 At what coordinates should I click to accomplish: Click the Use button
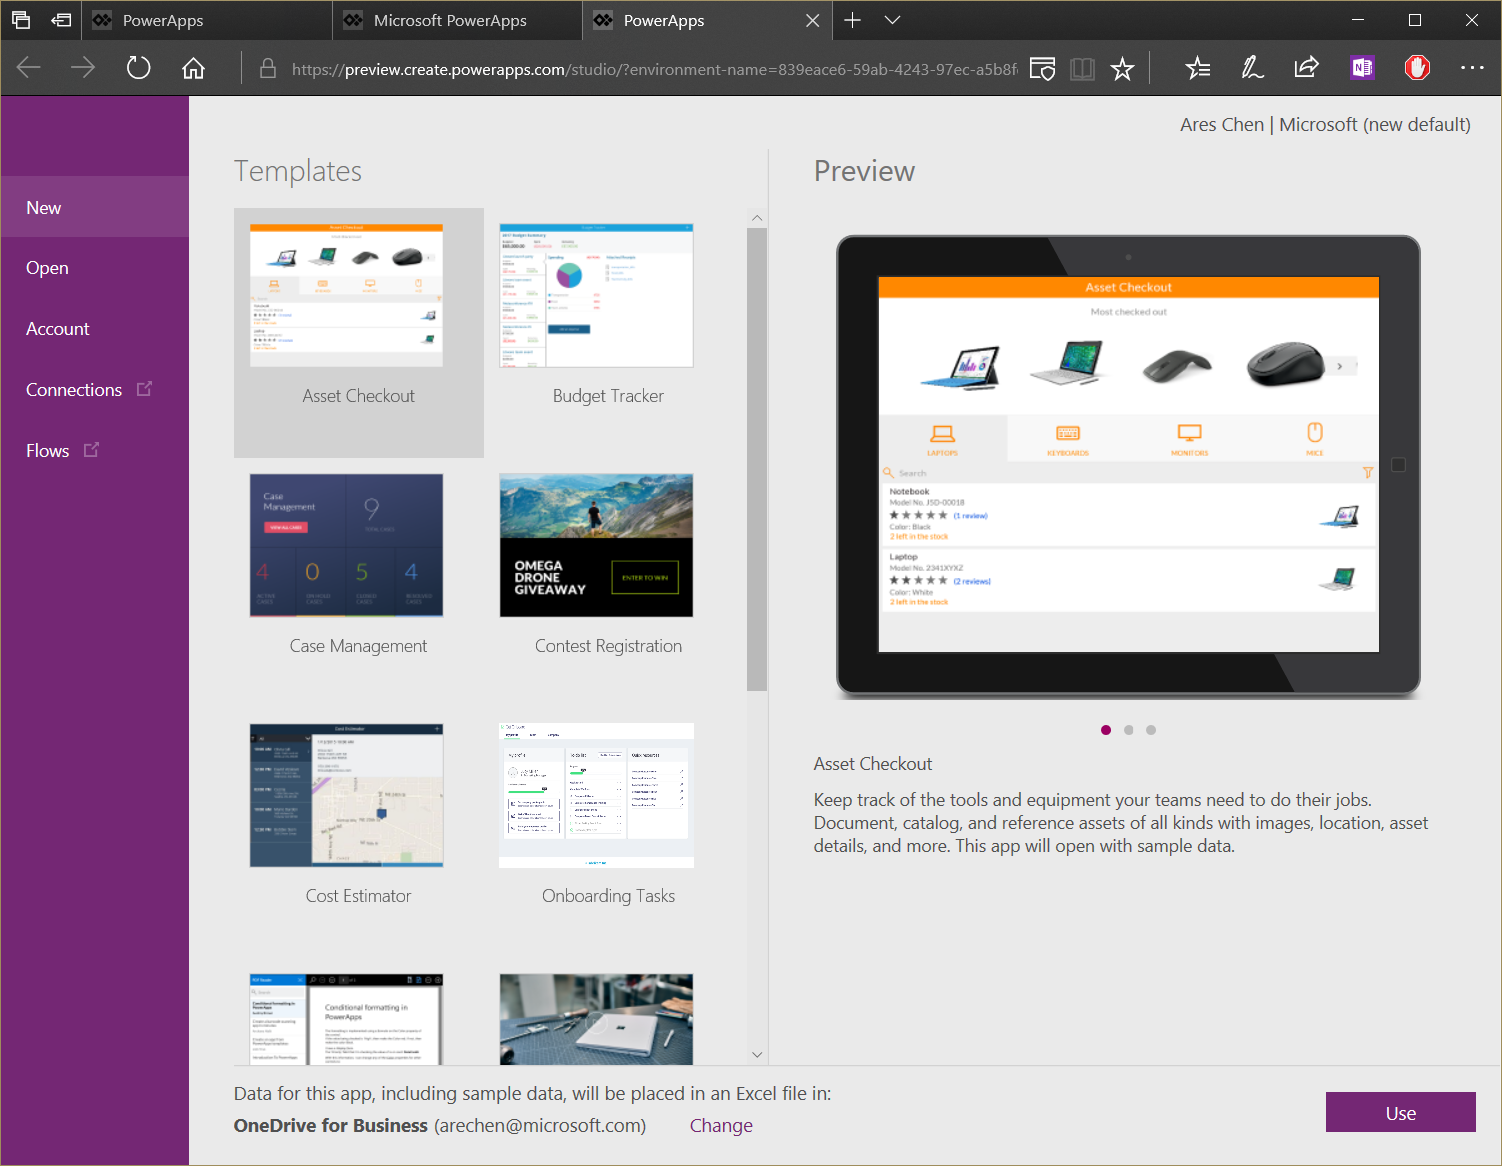click(x=1400, y=1112)
